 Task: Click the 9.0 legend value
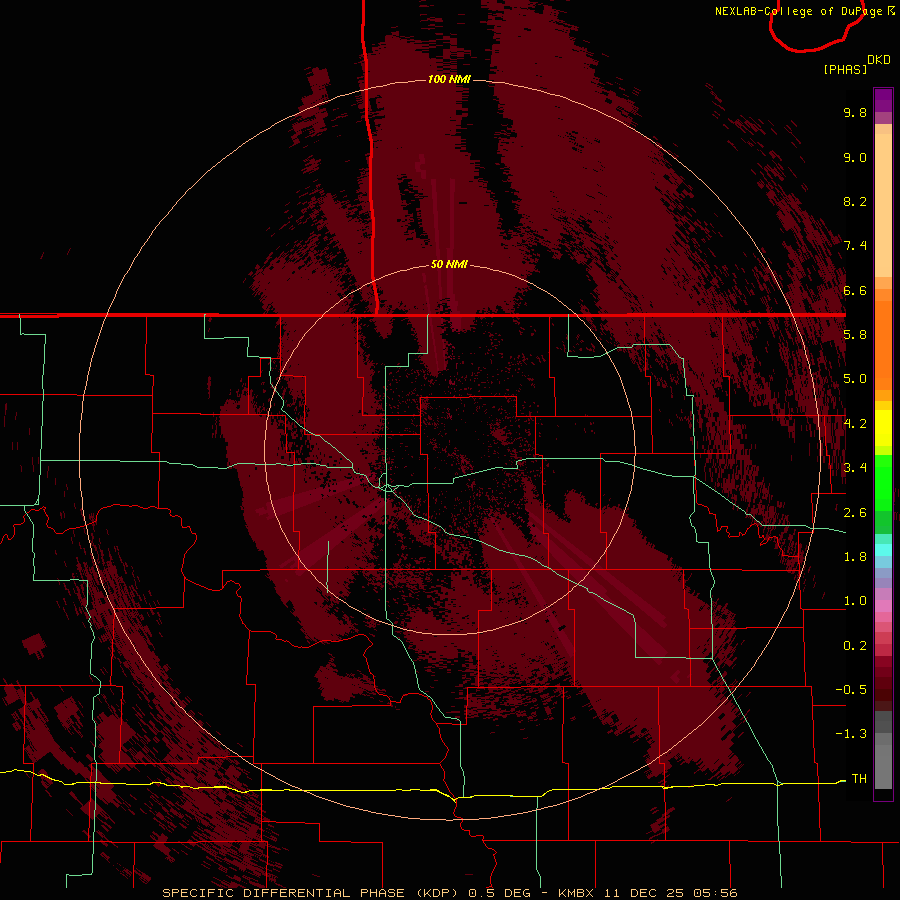855,157
